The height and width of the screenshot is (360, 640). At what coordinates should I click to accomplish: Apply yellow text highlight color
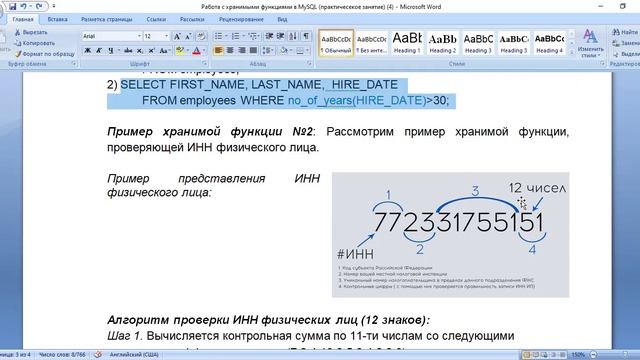coord(180,51)
